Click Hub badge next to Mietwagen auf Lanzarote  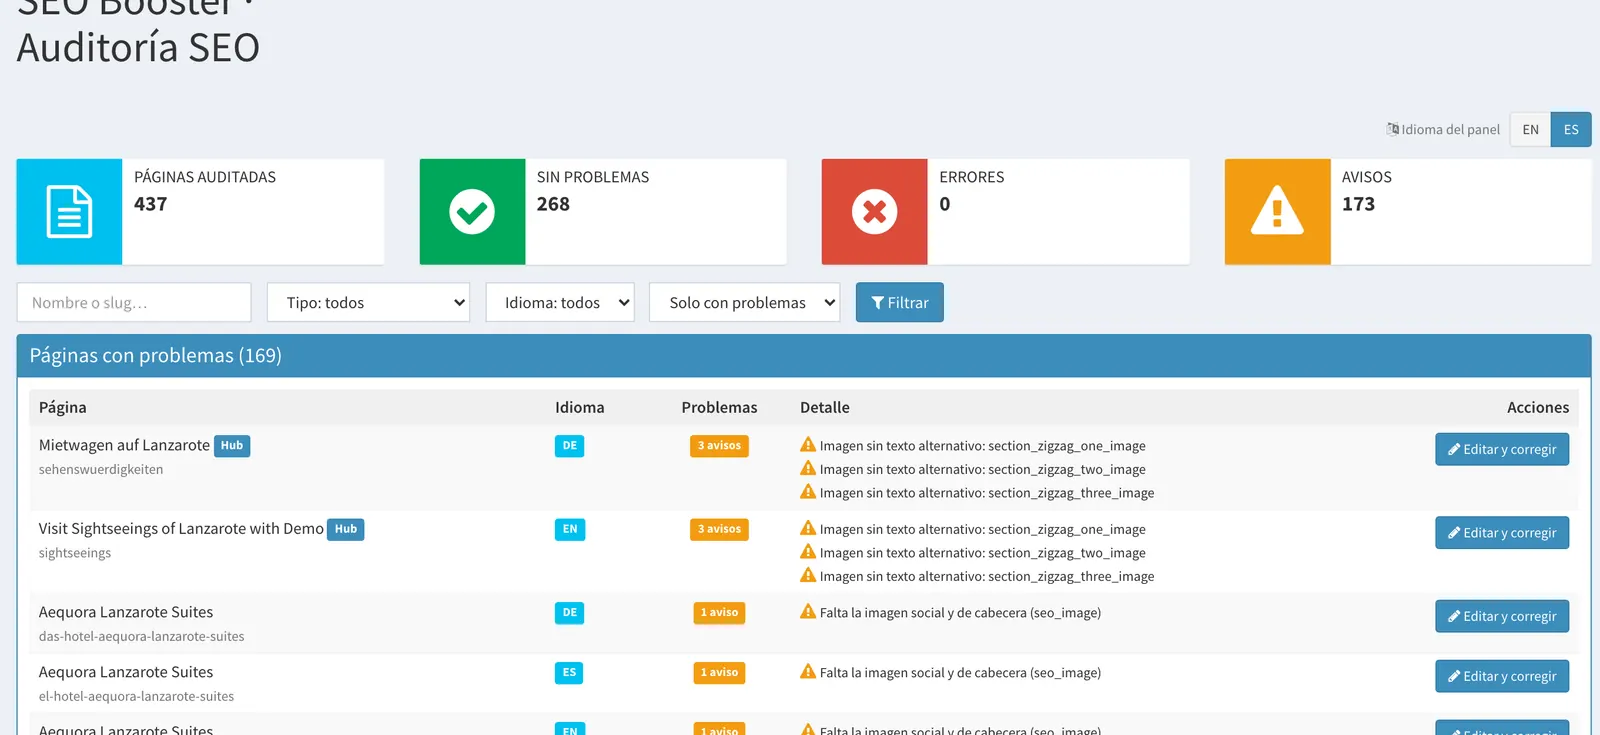pos(232,446)
